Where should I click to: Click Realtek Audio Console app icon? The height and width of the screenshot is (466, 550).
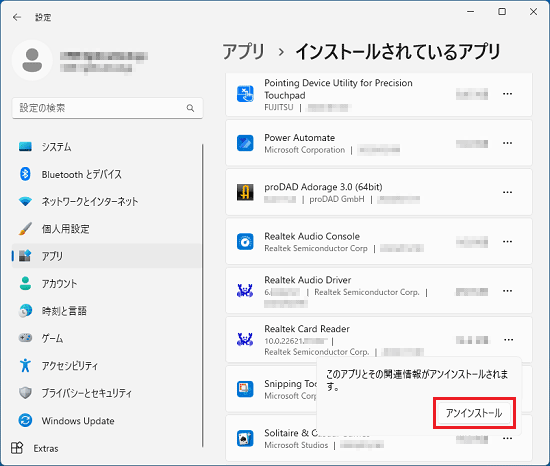[245, 242]
